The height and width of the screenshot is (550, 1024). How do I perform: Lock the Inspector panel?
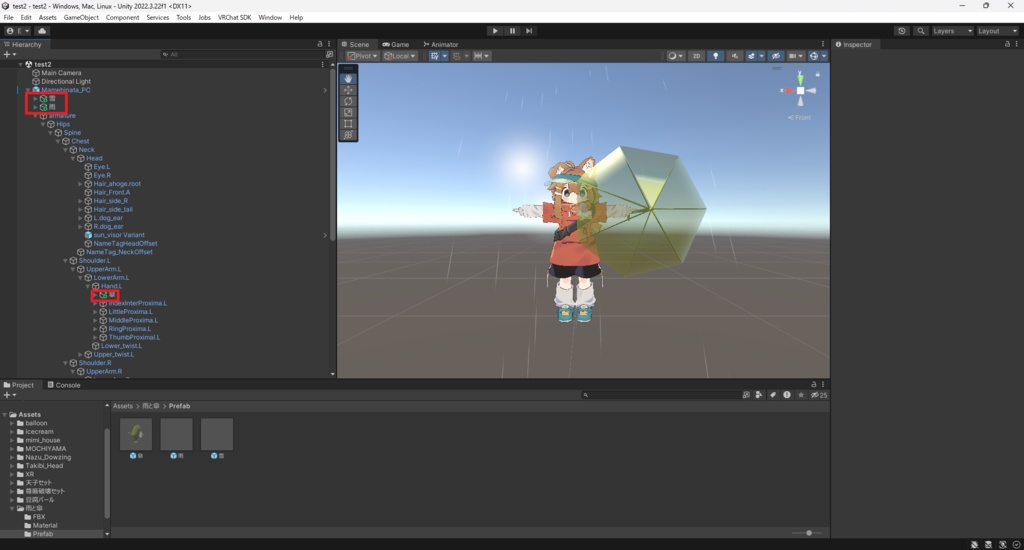point(1006,44)
